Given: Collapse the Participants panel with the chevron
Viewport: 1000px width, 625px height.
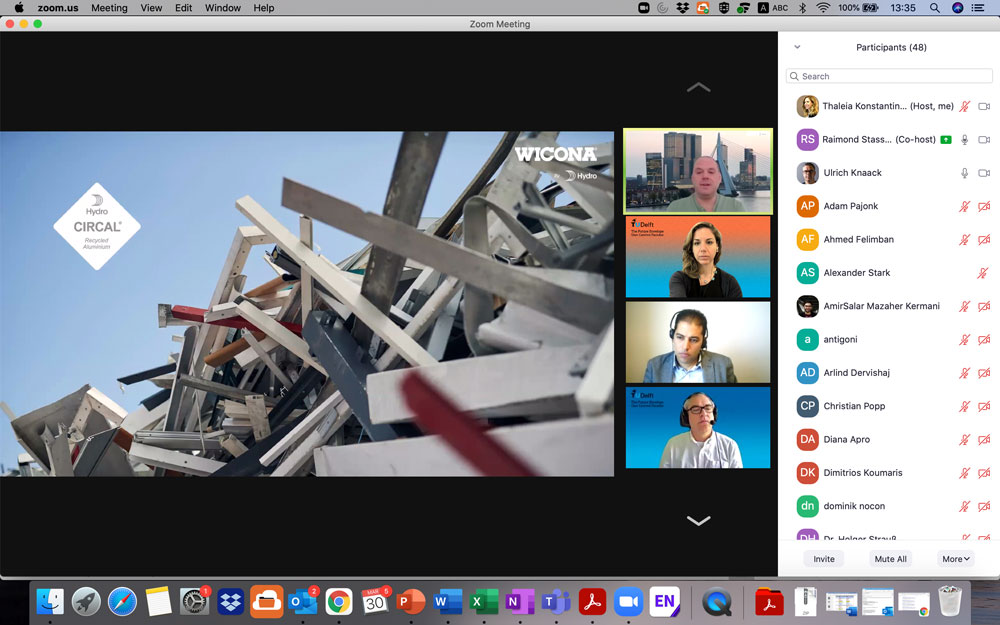Looking at the screenshot, I should click(x=797, y=47).
